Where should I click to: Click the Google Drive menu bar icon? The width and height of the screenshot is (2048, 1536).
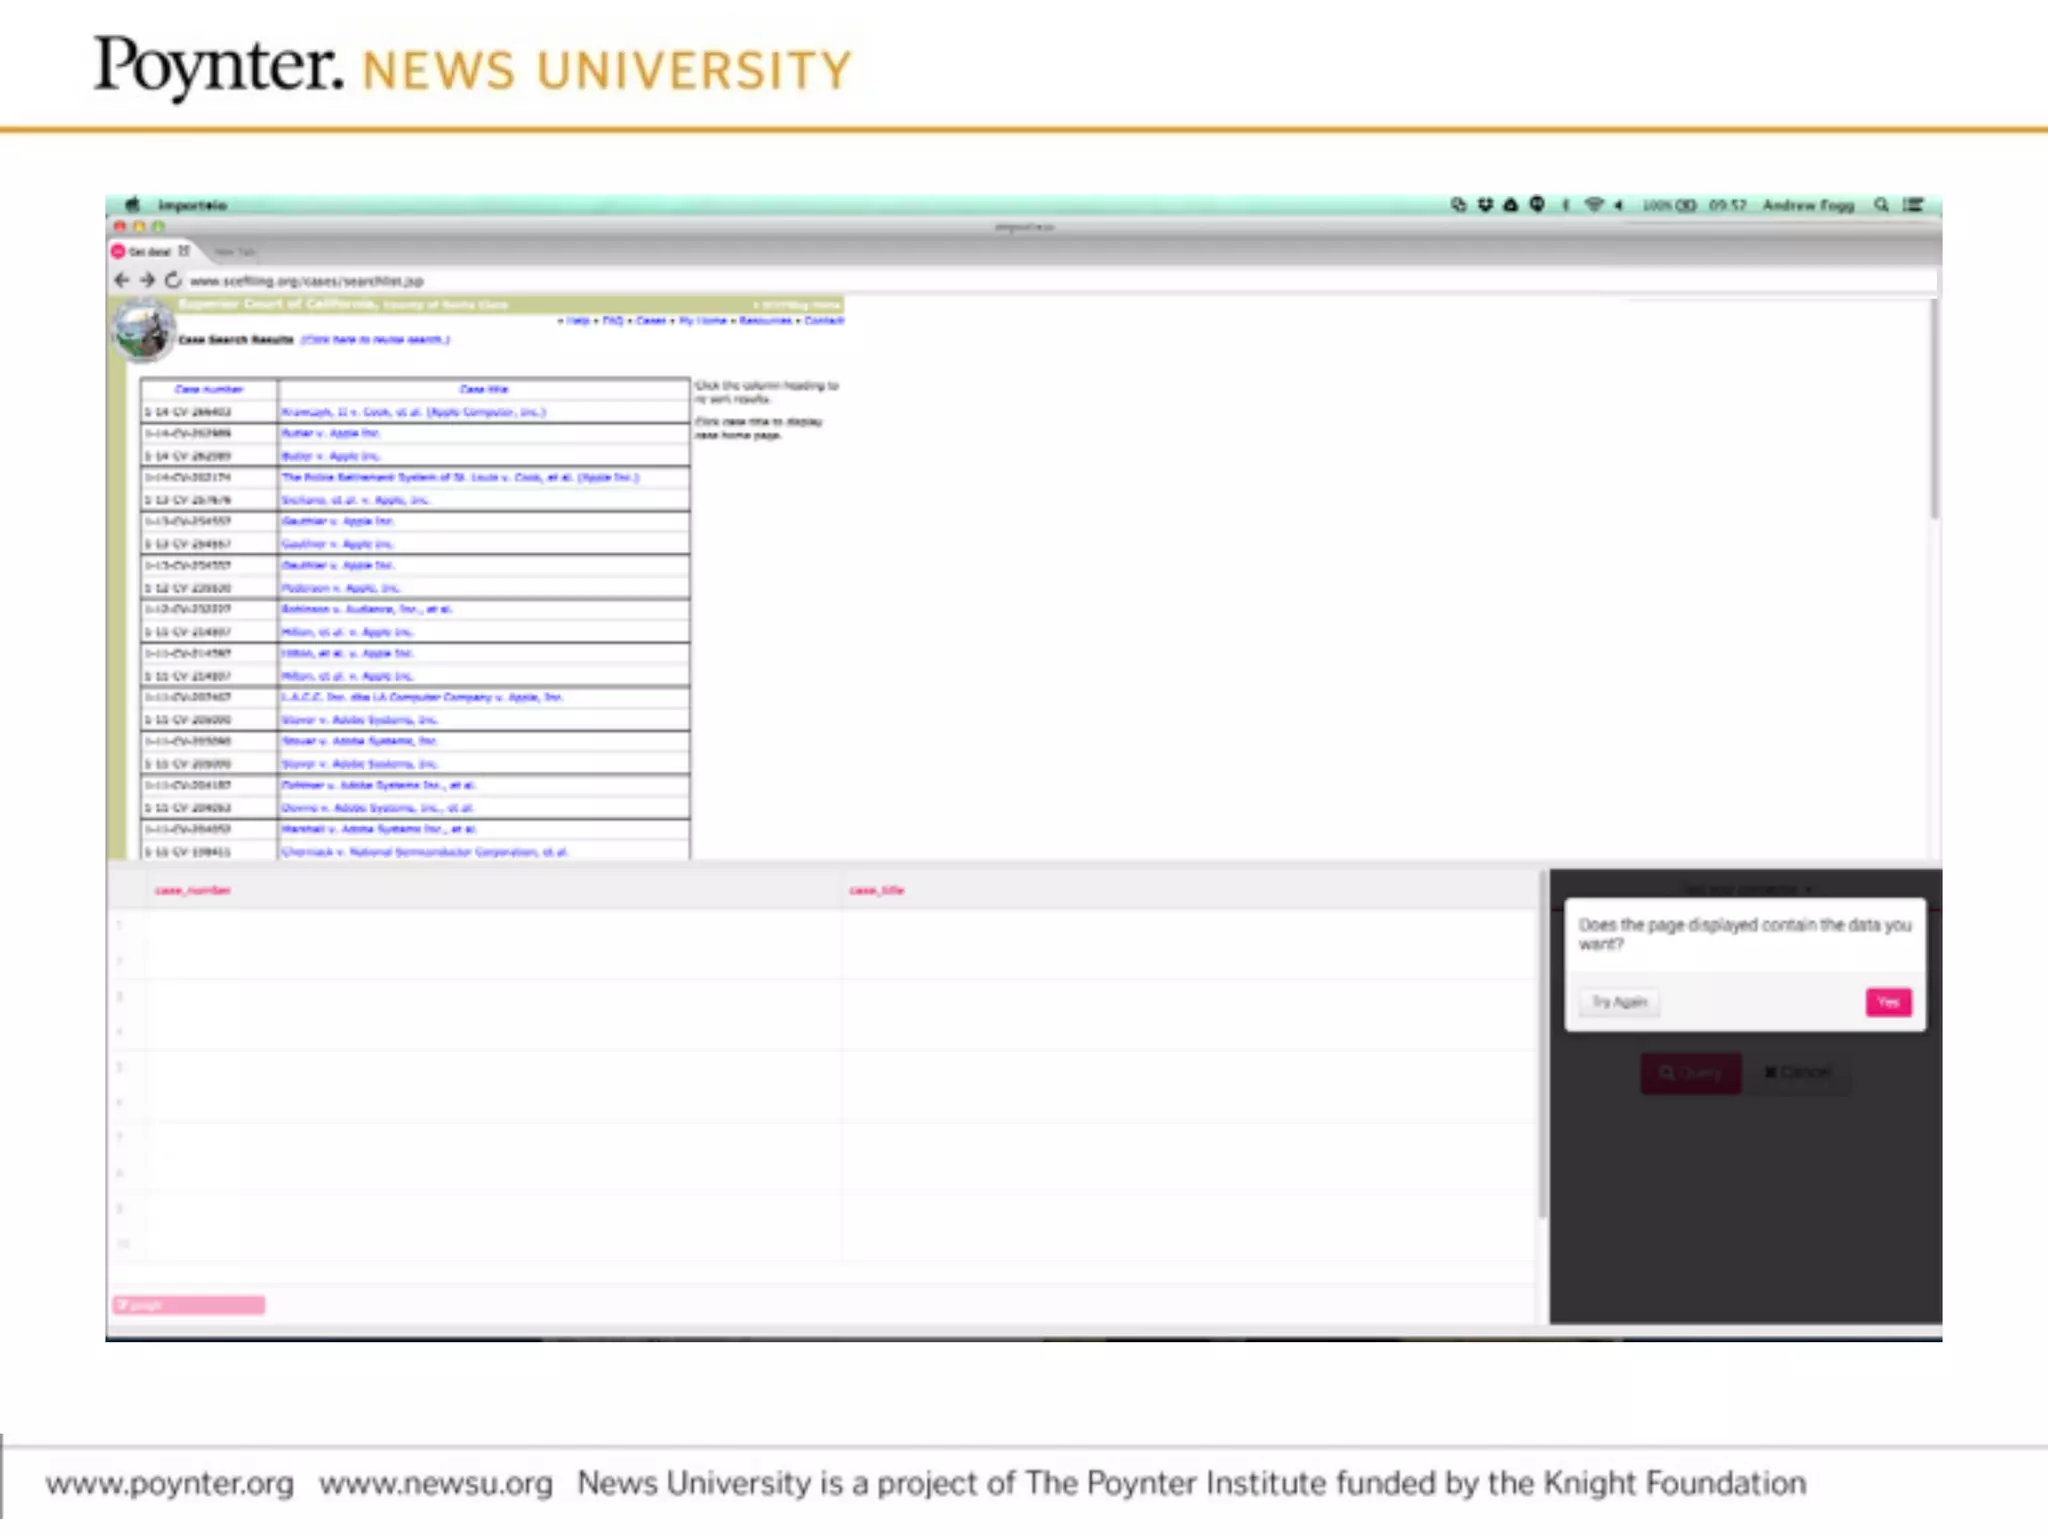1511,205
